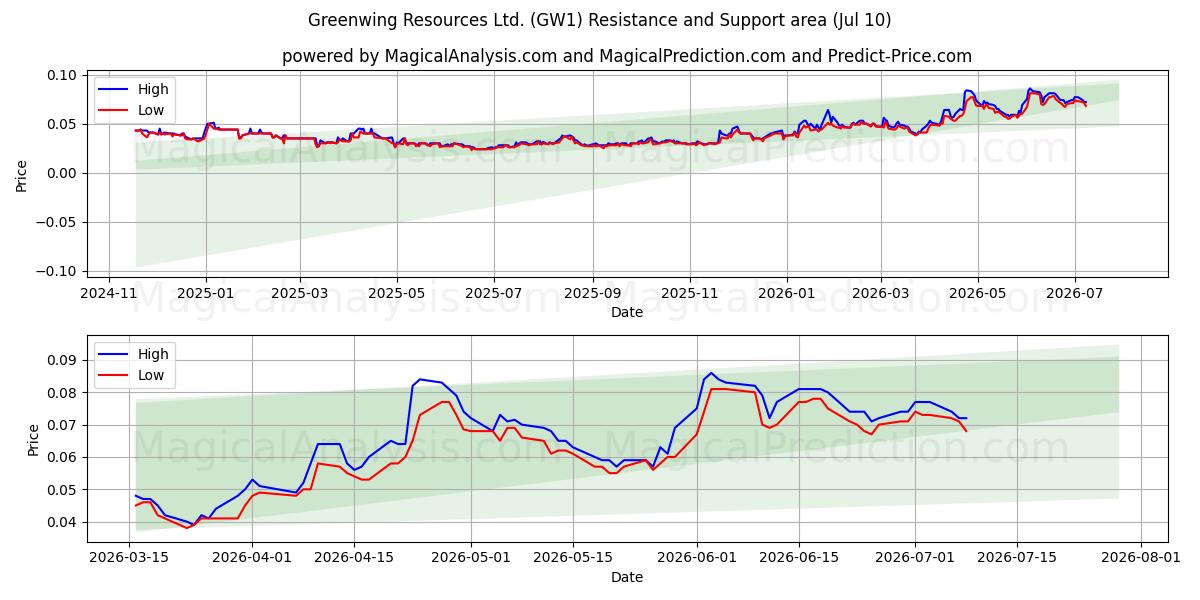This screenshot has height=600, width=1200.
Task: Click the 2025-01 tick label
Action: tap(206, 293)
